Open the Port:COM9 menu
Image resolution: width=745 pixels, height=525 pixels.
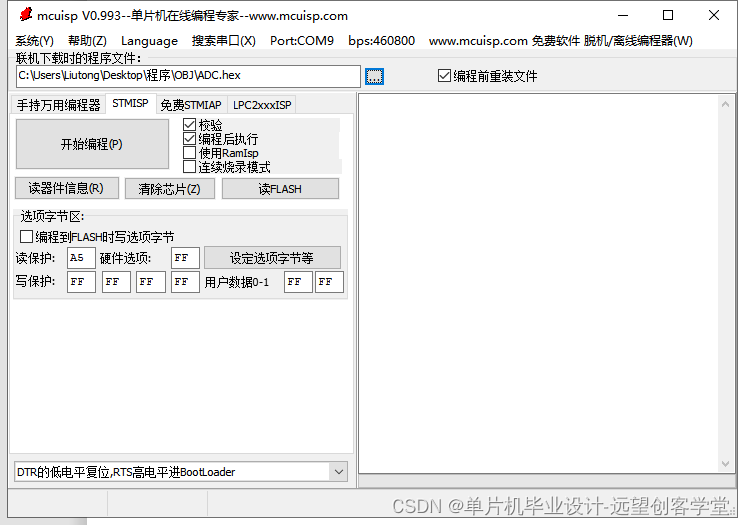click(x=302, y=41)
